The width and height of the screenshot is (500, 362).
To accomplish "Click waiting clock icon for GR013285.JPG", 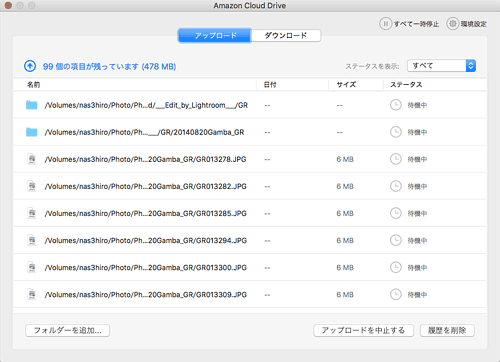I will pyautogui.click(x=396, y=213).
